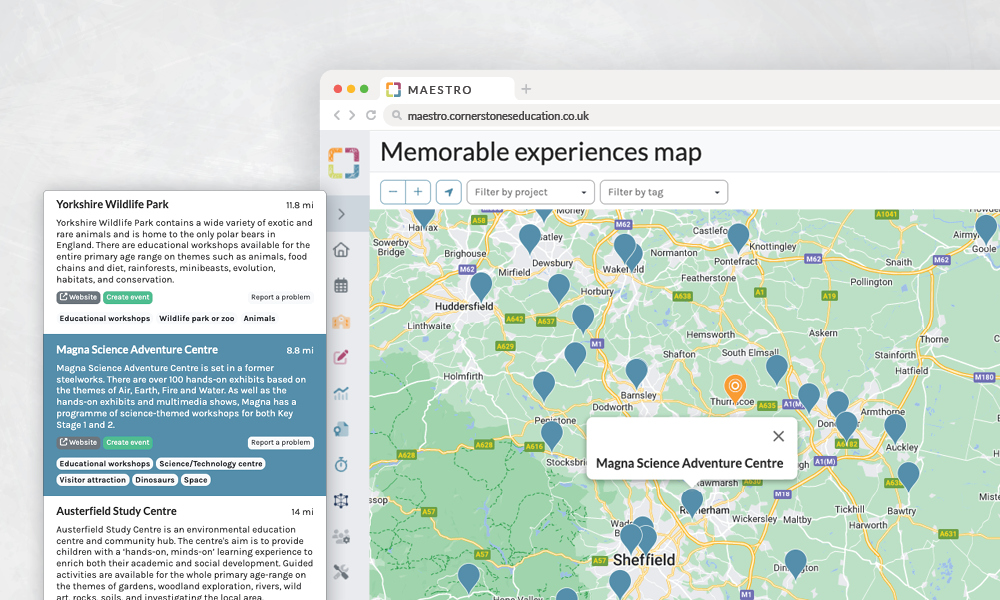
Task: Click the locate me arrow button
Action: click(449, 192)
